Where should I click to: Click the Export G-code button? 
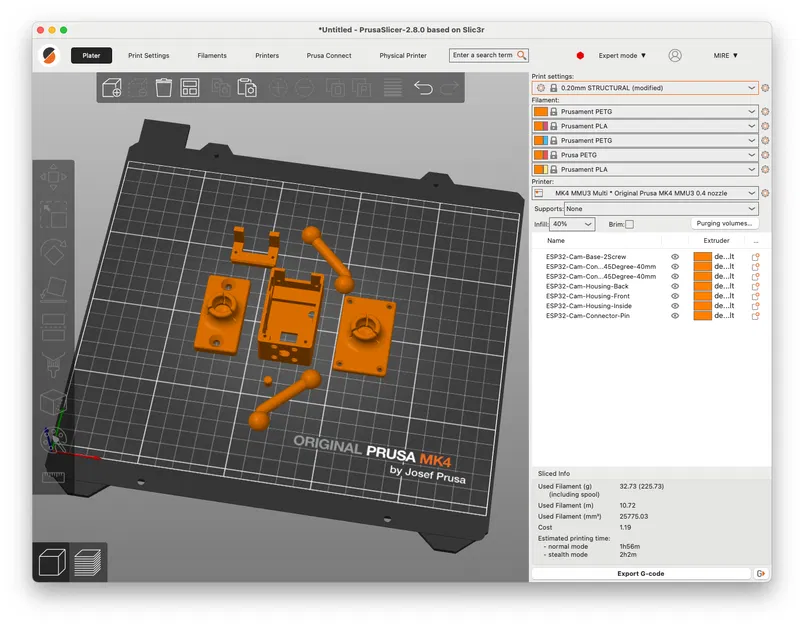click(x=640, y=573)
